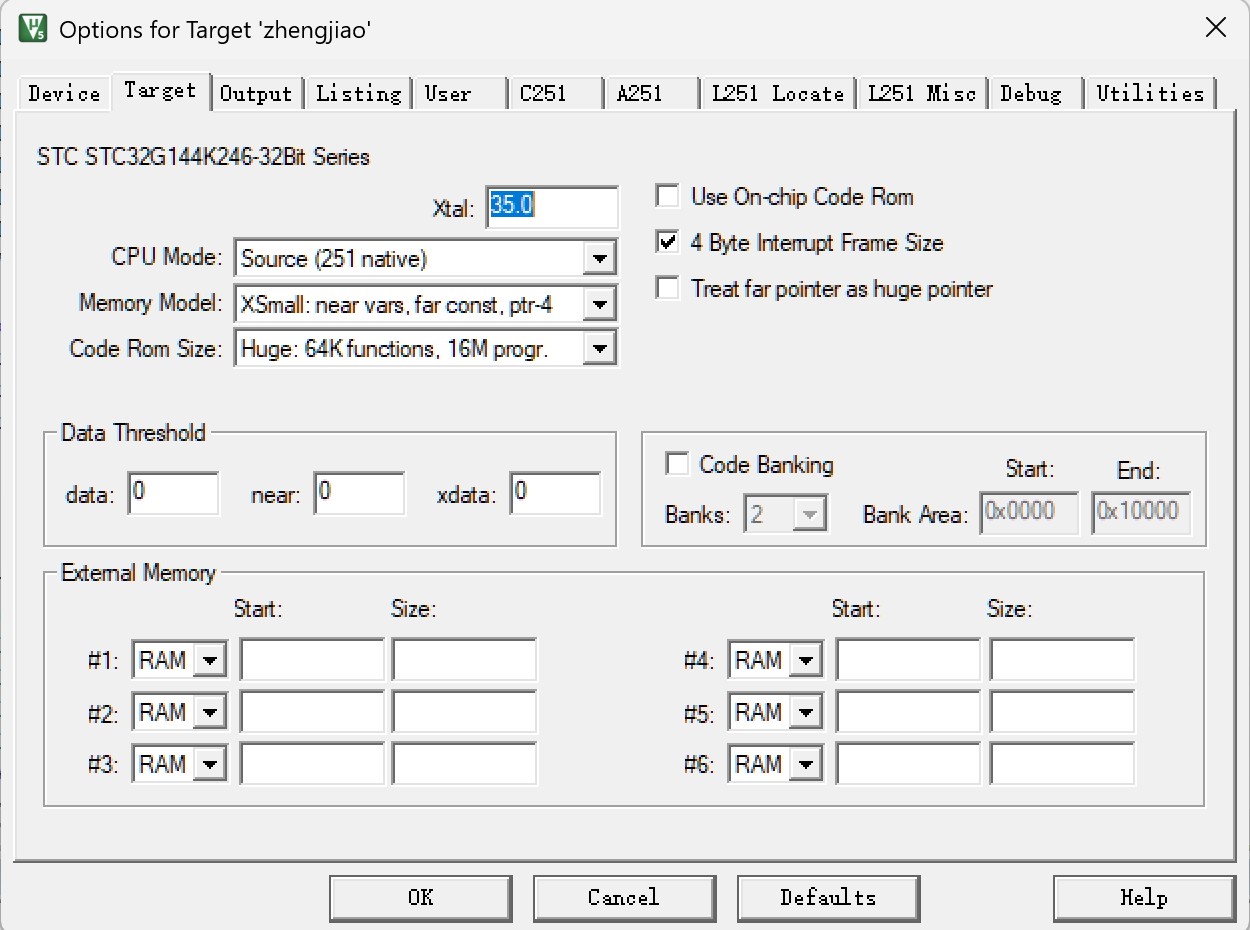This screenshot has width=1250, height=930.
Task: Open the Code Rom Size dropdown
Action: click(x=598, y=349)
